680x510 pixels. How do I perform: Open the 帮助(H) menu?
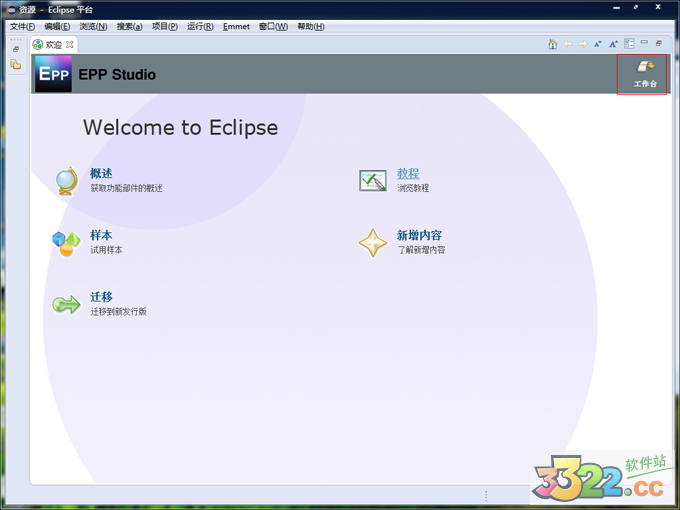tap(311, 26)
